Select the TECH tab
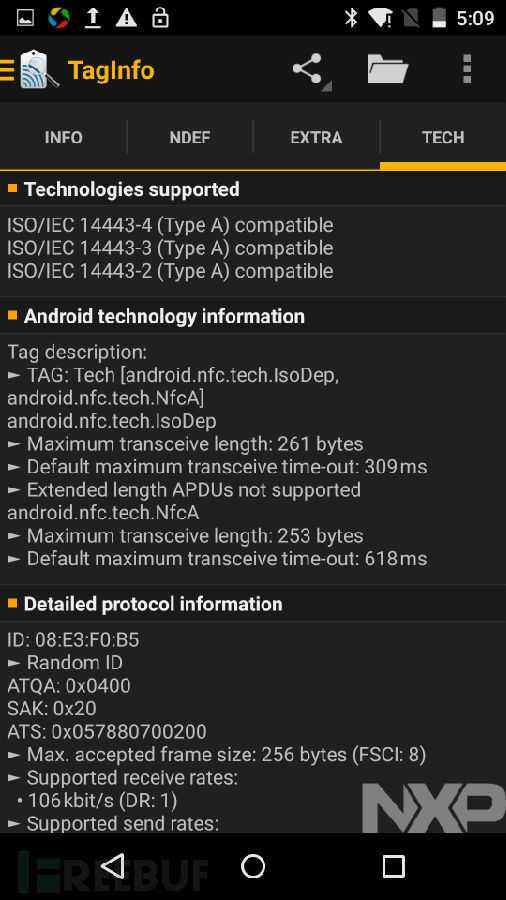The width and height of the screenshot is (506, 900). pos(443,137)
